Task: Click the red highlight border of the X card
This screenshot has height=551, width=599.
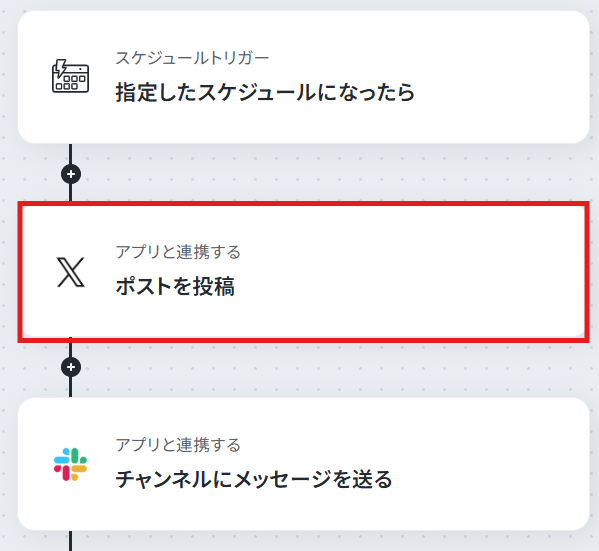Action: [x=304, y=204]
